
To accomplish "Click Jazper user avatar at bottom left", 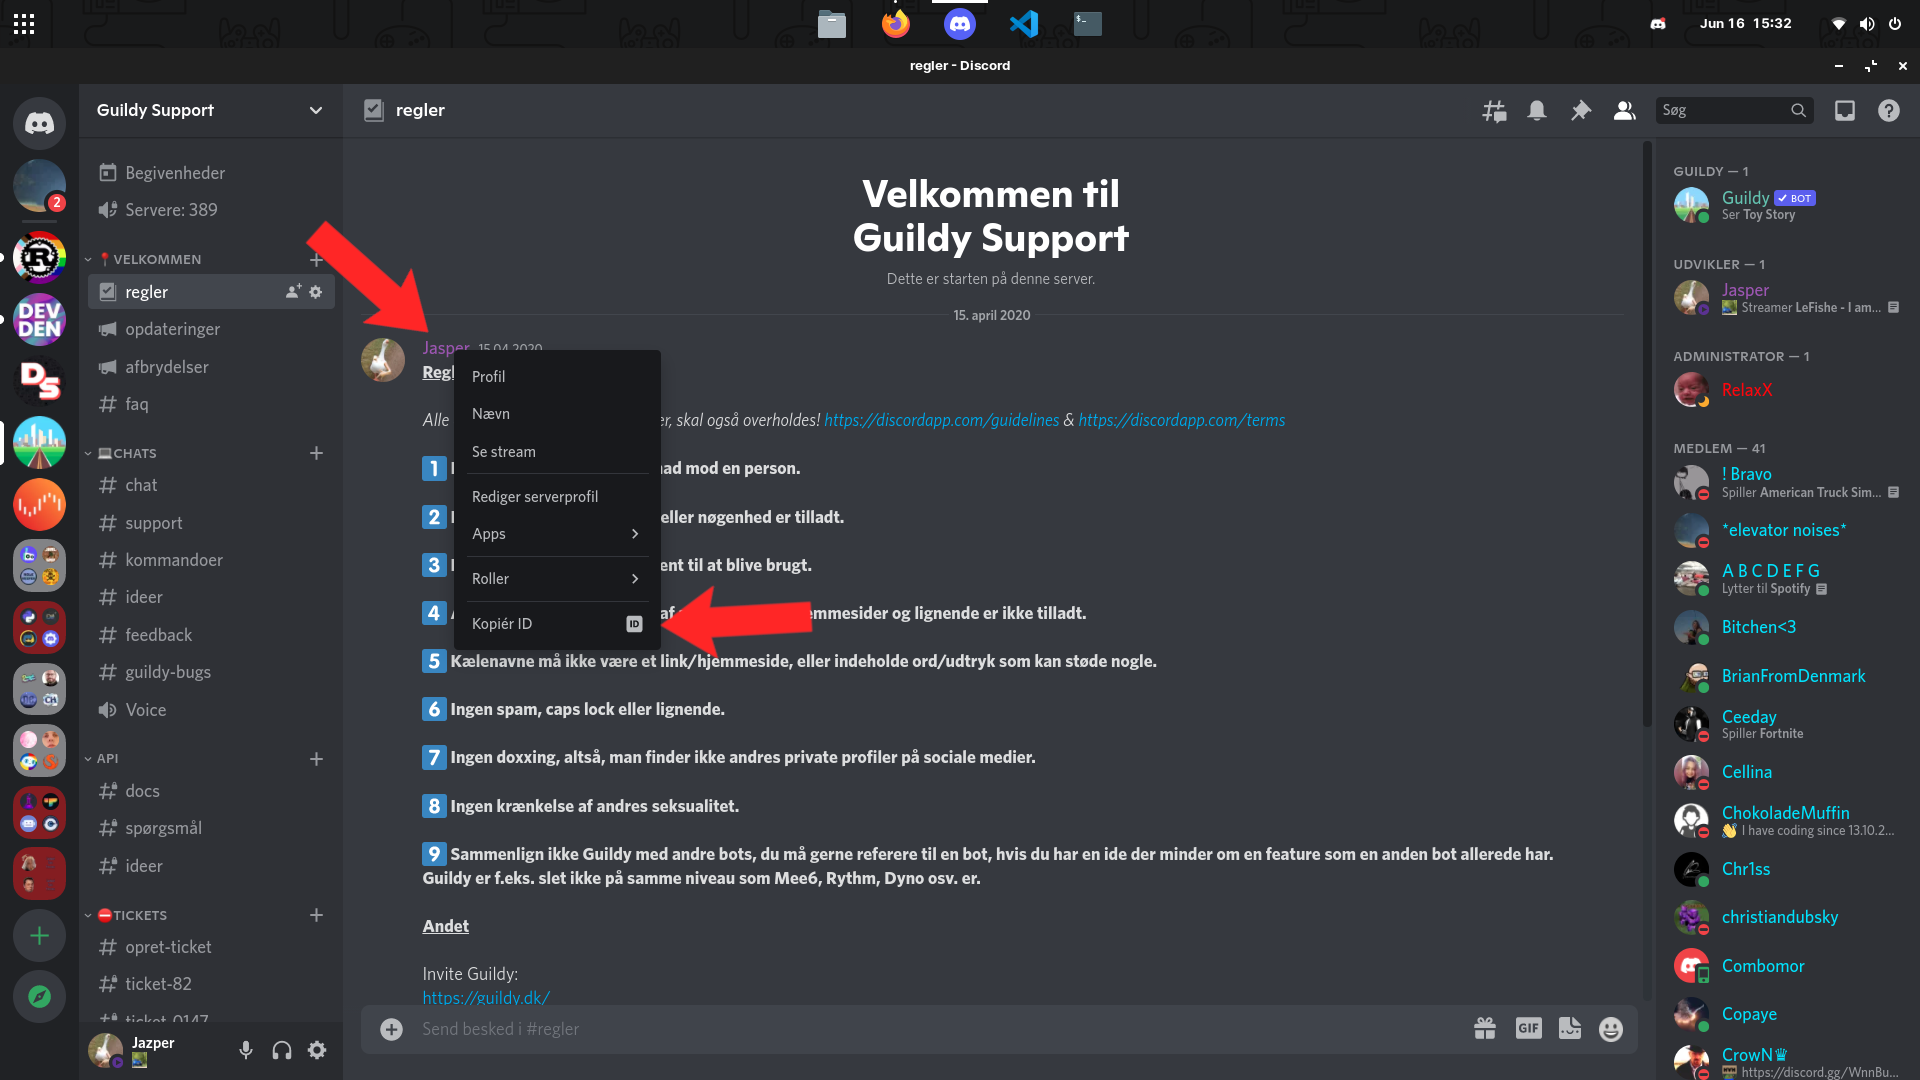I will tap(105, 1050).
